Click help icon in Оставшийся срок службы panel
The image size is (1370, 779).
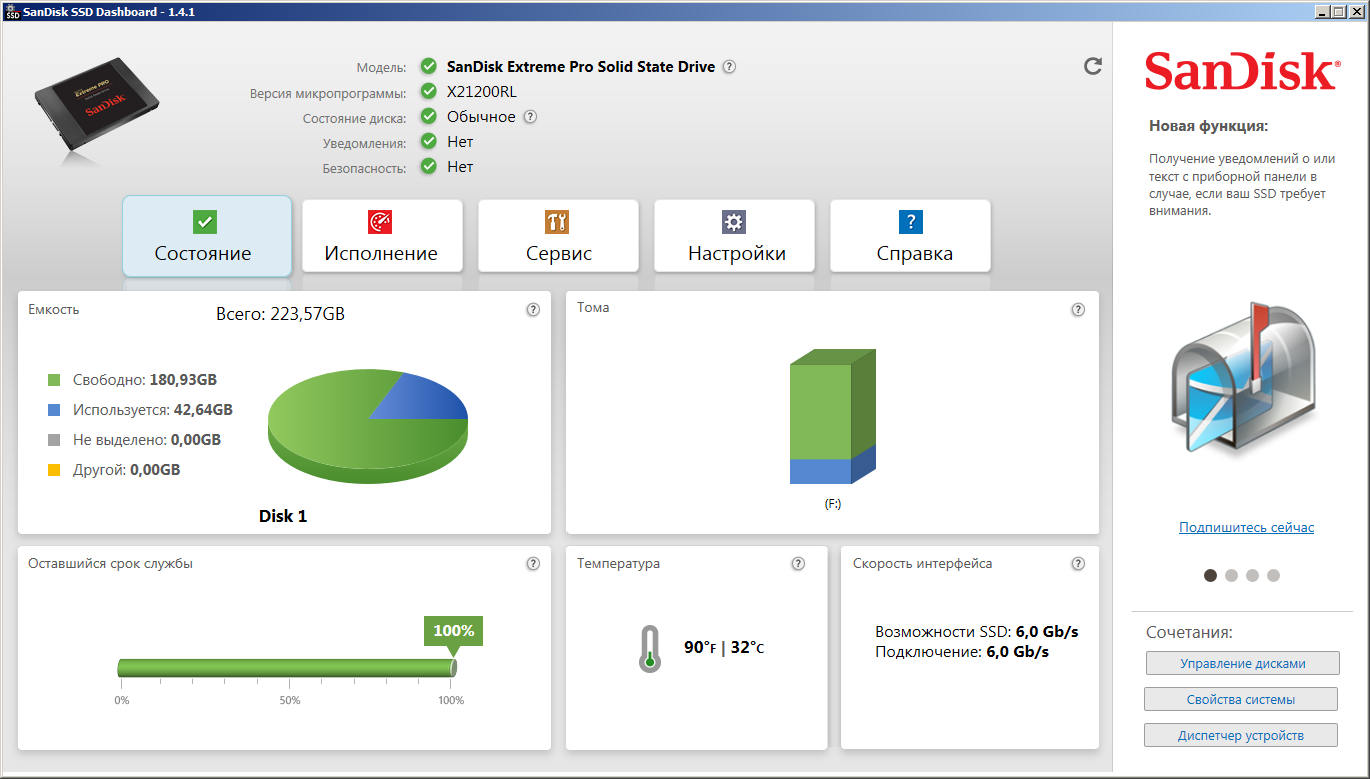[534, 564]
